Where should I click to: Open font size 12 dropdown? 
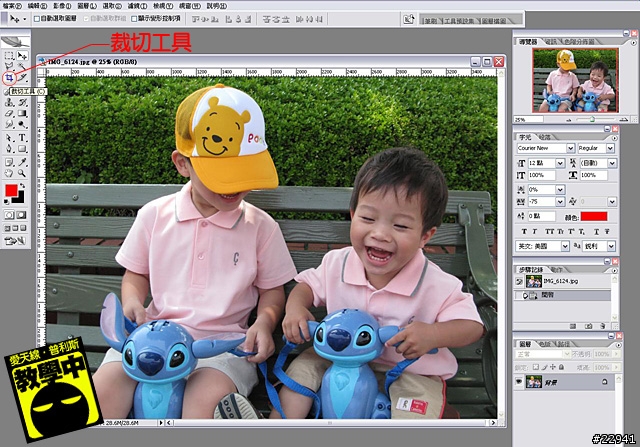[560, 163]
